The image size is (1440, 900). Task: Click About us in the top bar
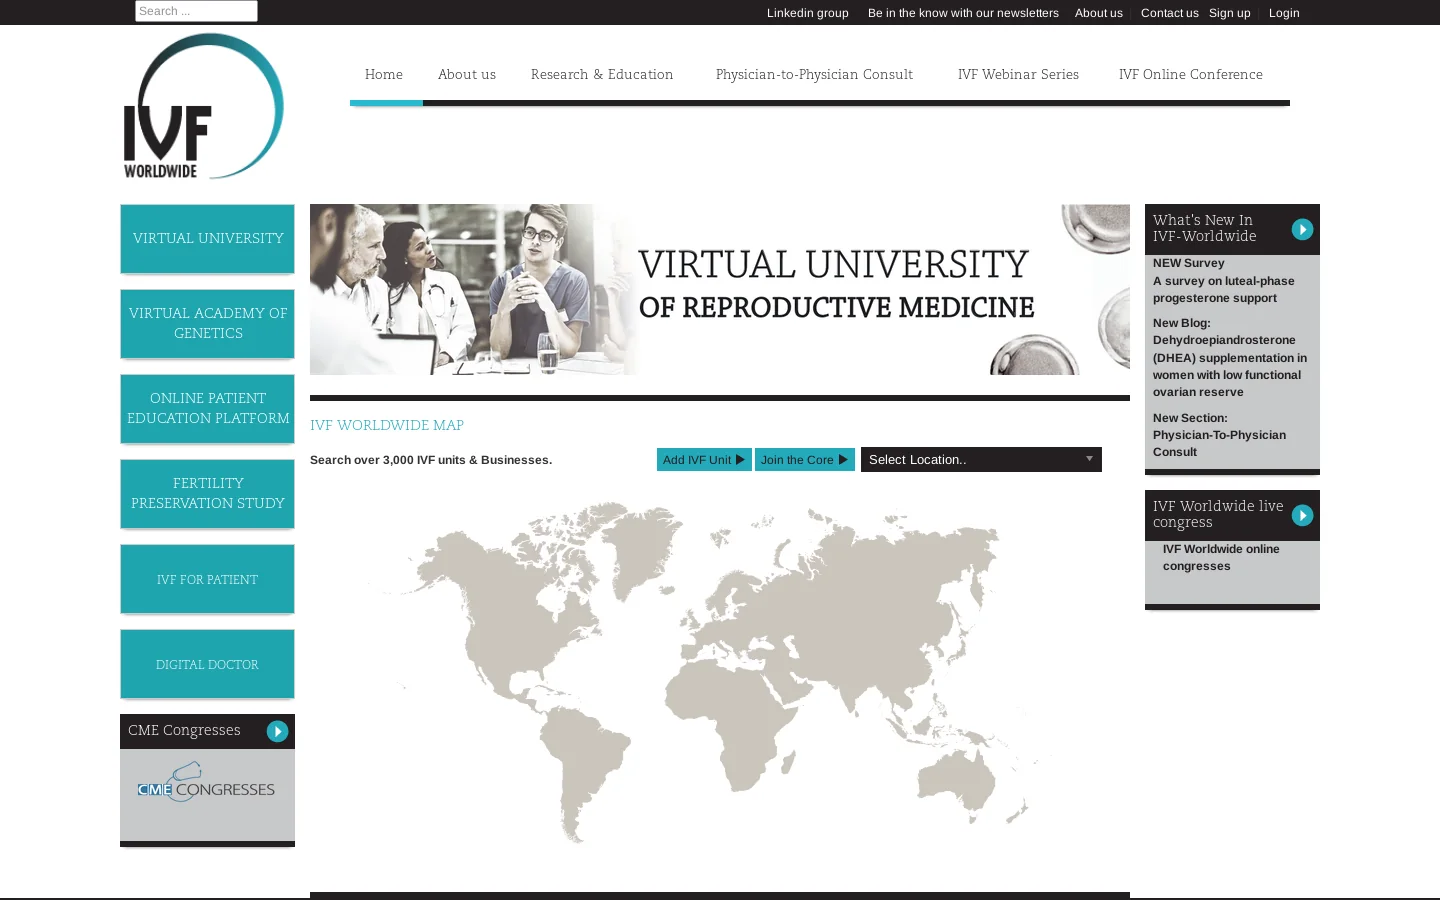coord(1099,13)
